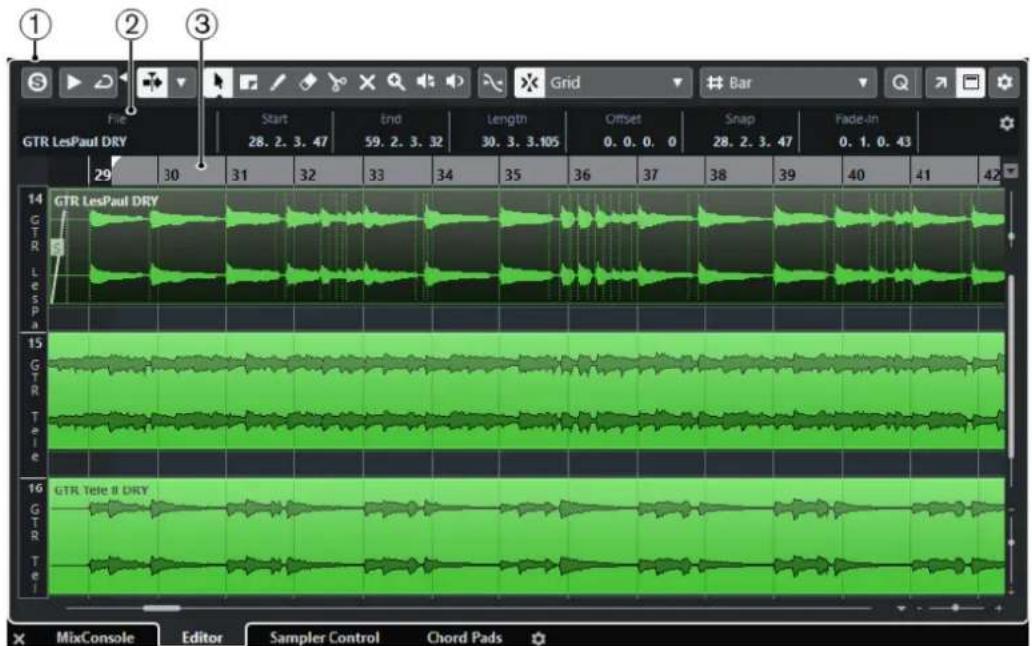Image resolution: width=1032 pixels, height=646 pixels.
Task: Activate the Mute X tool
Action: (x=367, y=83)
